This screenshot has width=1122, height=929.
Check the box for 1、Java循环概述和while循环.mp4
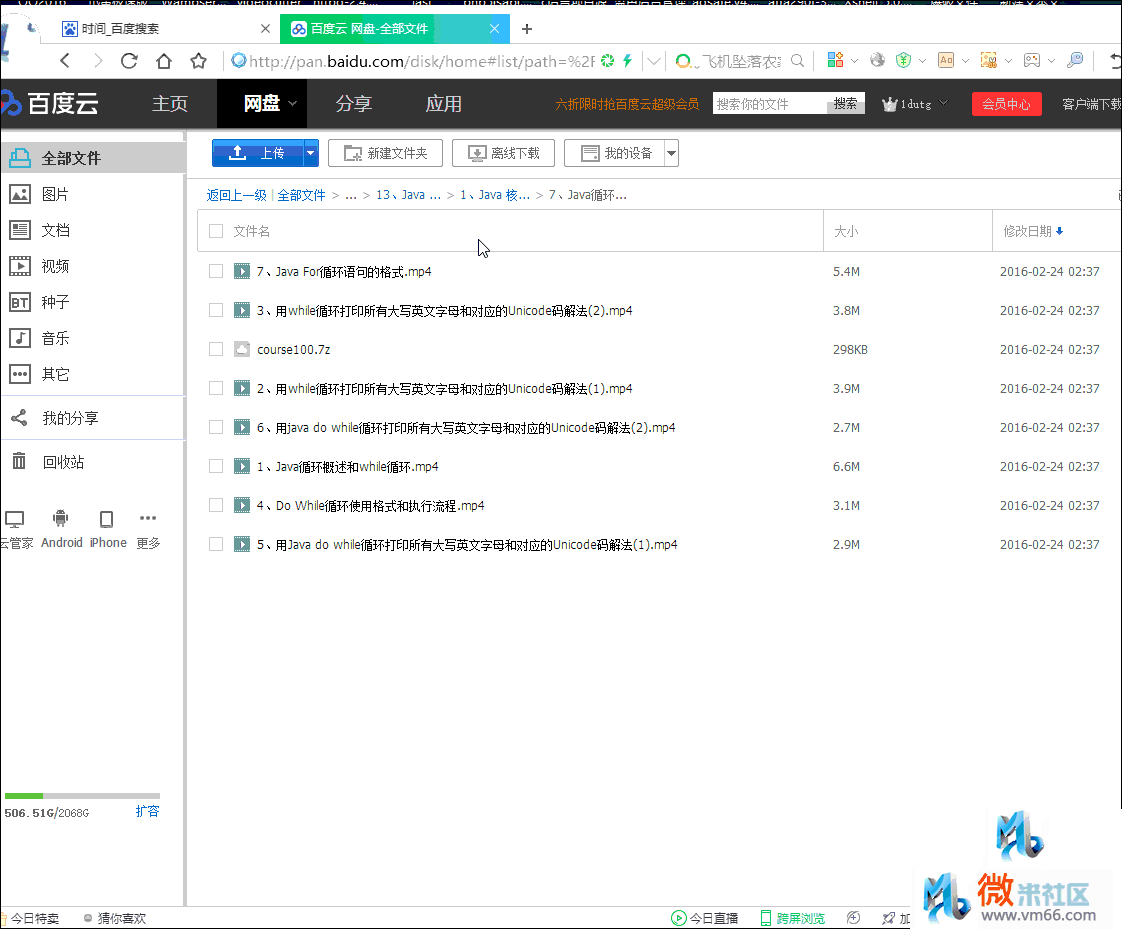[215, 466]
